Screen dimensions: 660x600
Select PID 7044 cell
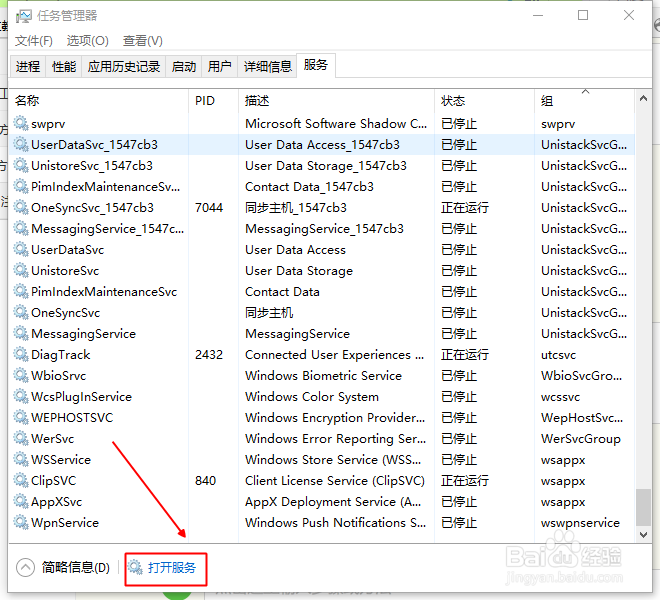[x=209, y=208]
